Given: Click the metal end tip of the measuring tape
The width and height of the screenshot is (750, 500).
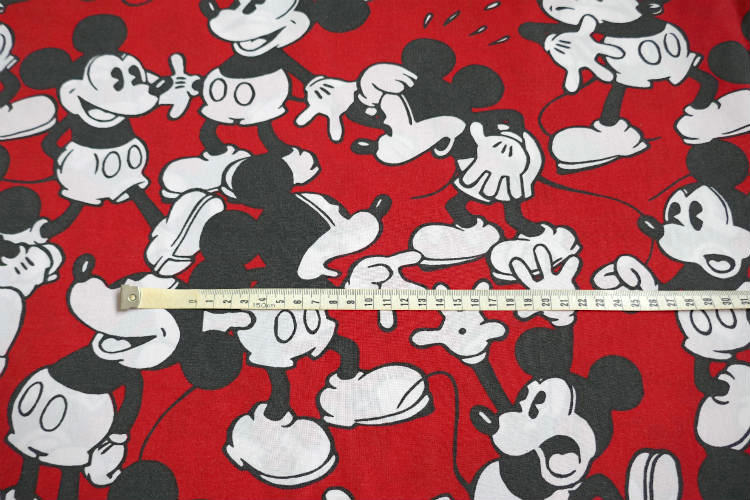Looking at the screenshot, I should pos(129,297).
